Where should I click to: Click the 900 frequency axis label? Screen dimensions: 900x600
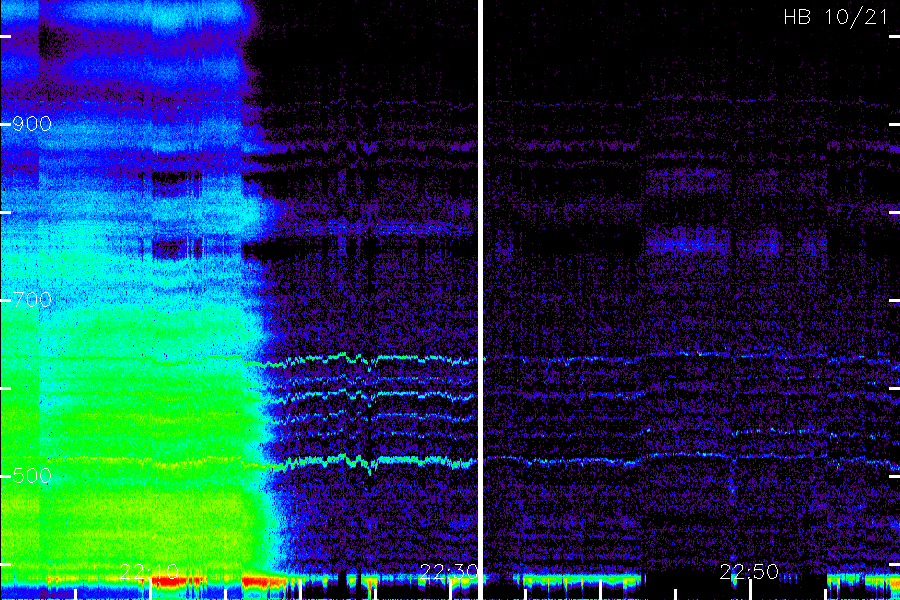pos(32,123)
